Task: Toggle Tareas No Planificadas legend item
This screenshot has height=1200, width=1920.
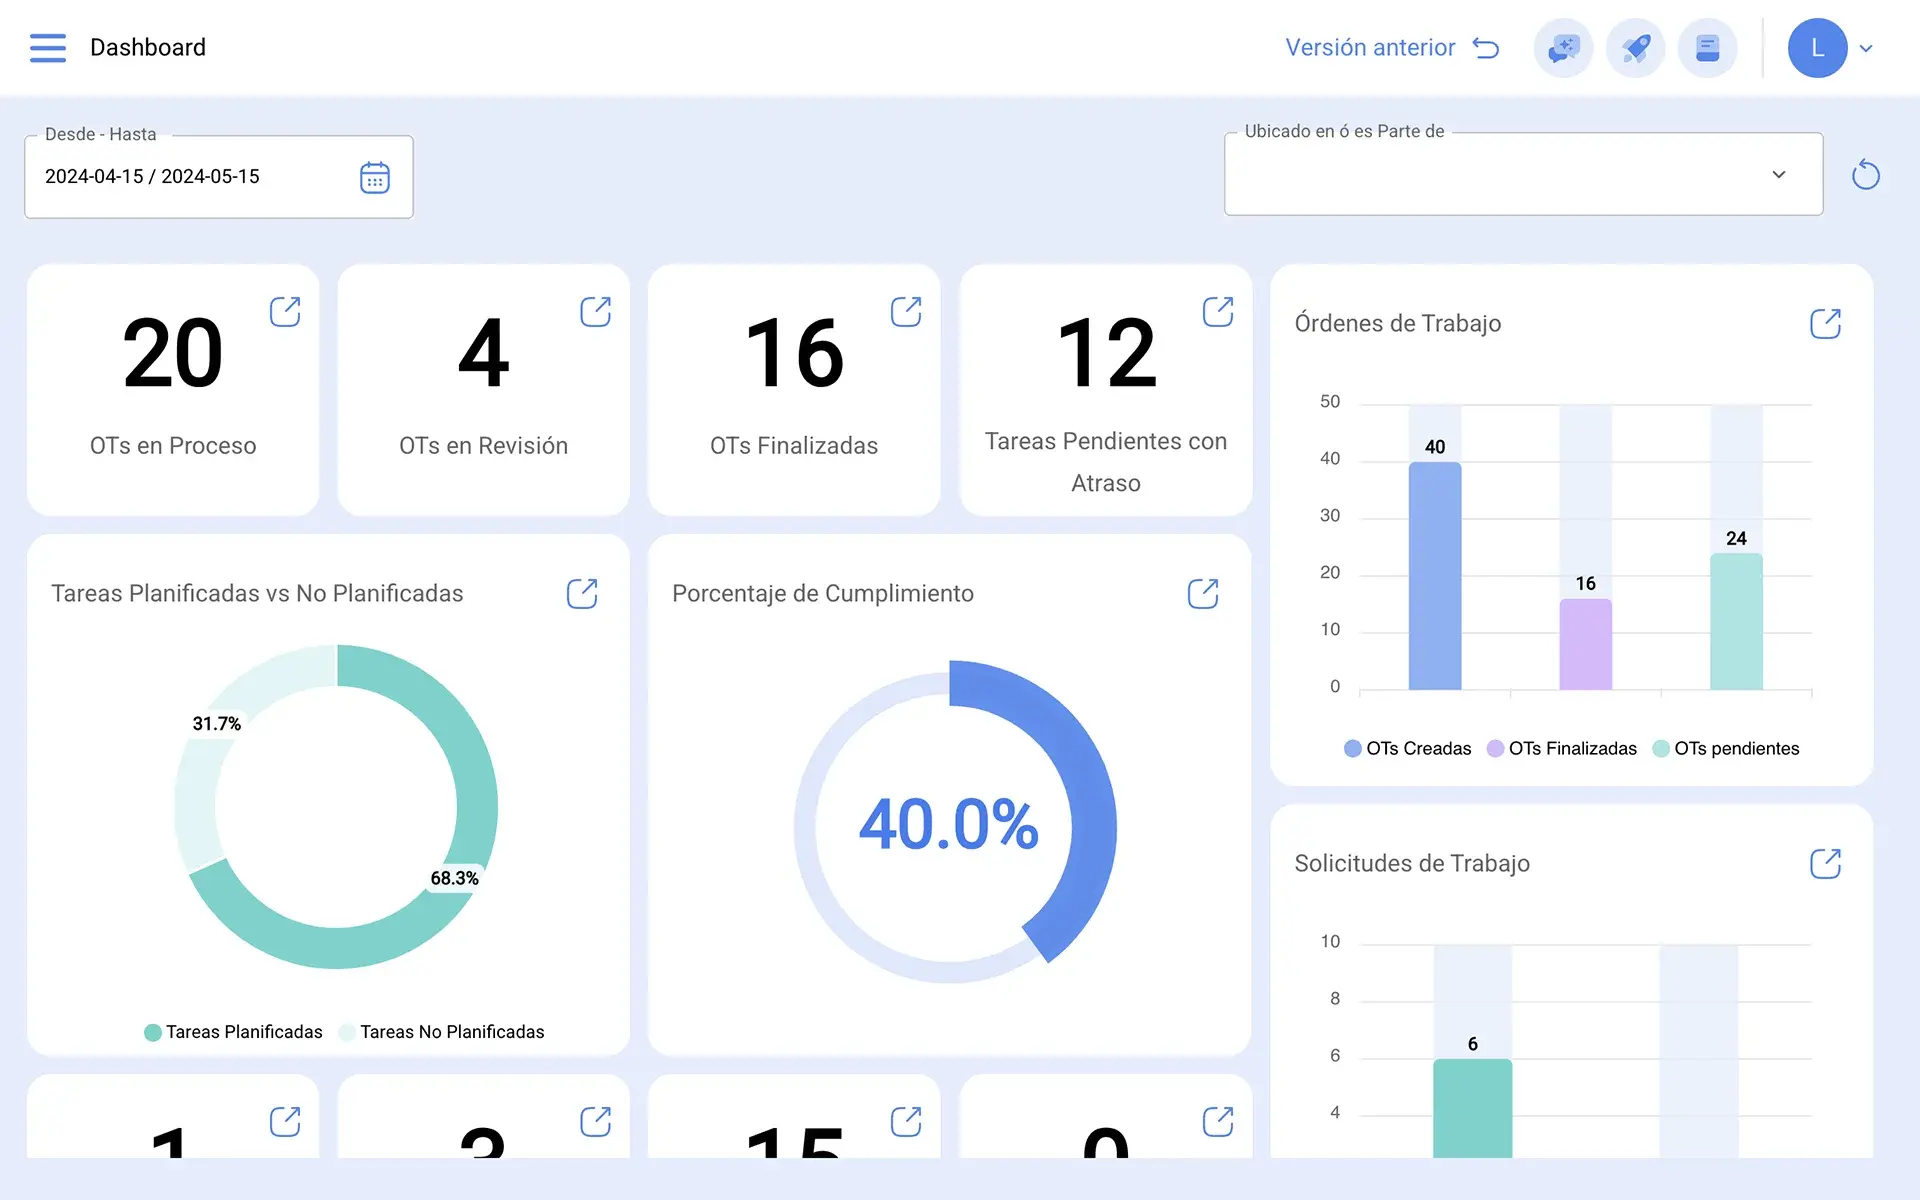Action: point(442,1032)
